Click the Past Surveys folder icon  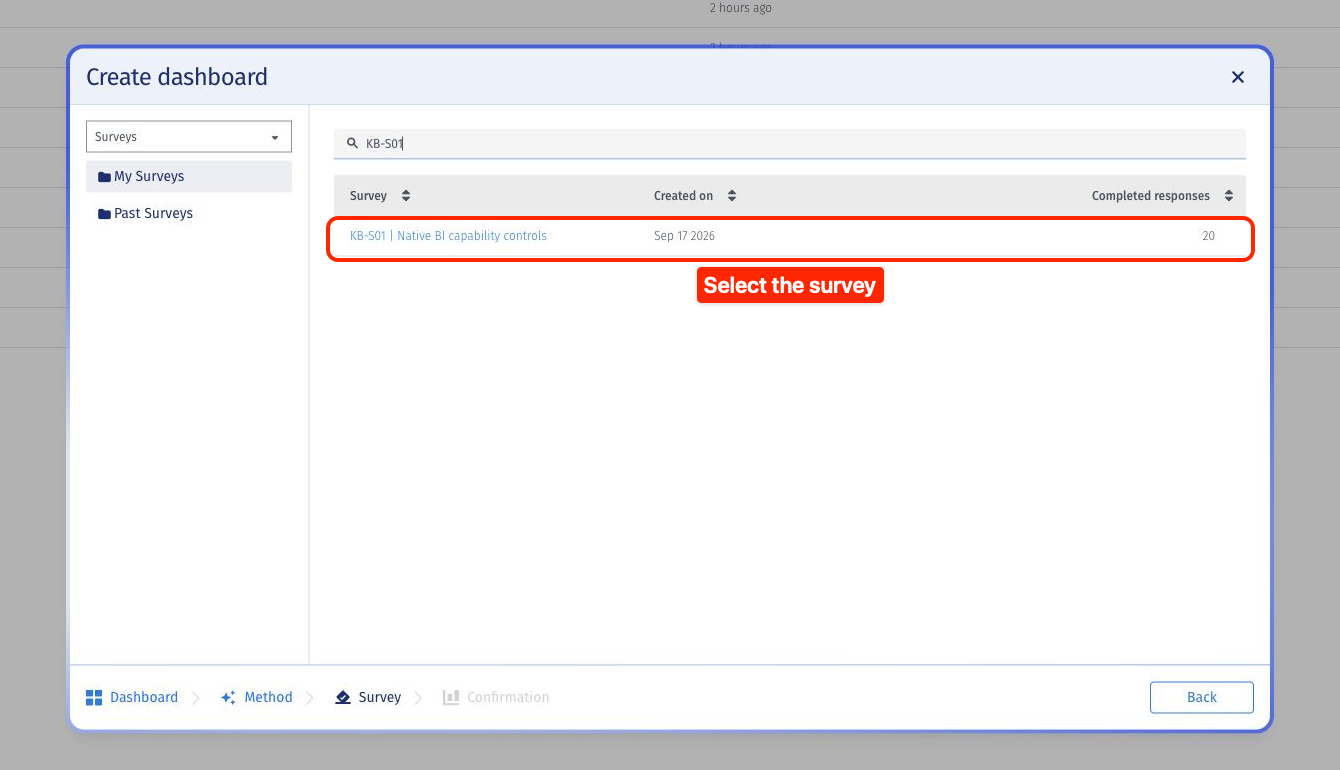(x=104, y=214)
